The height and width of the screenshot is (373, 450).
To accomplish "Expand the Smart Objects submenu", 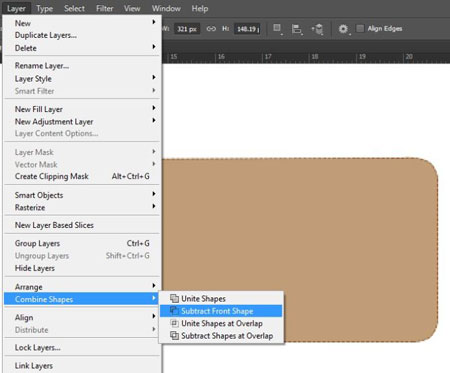I will (82, 195).
